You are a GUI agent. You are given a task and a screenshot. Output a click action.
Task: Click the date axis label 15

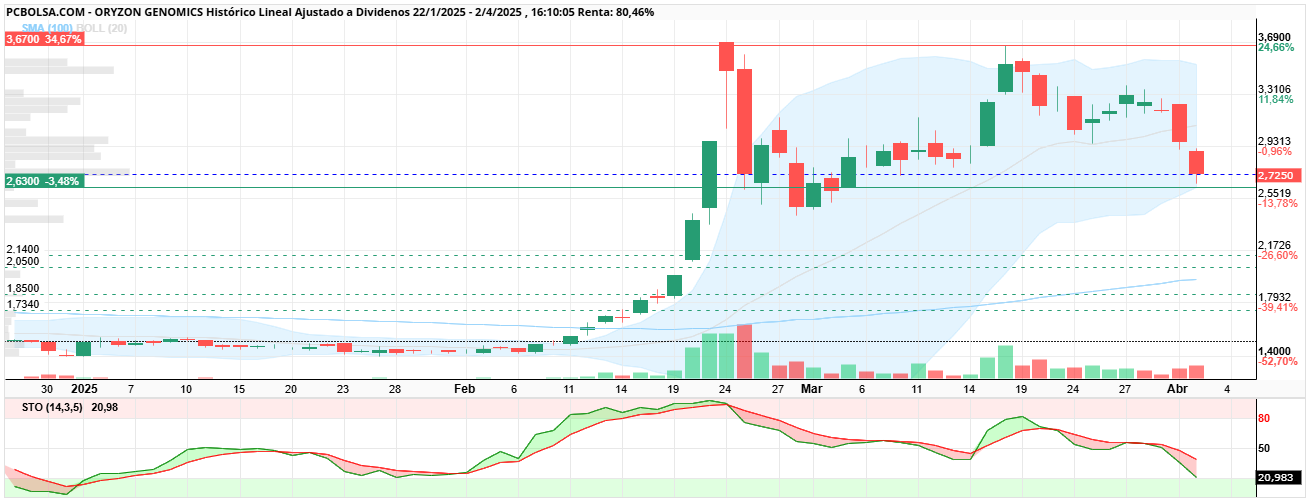(x=238, y=389)
